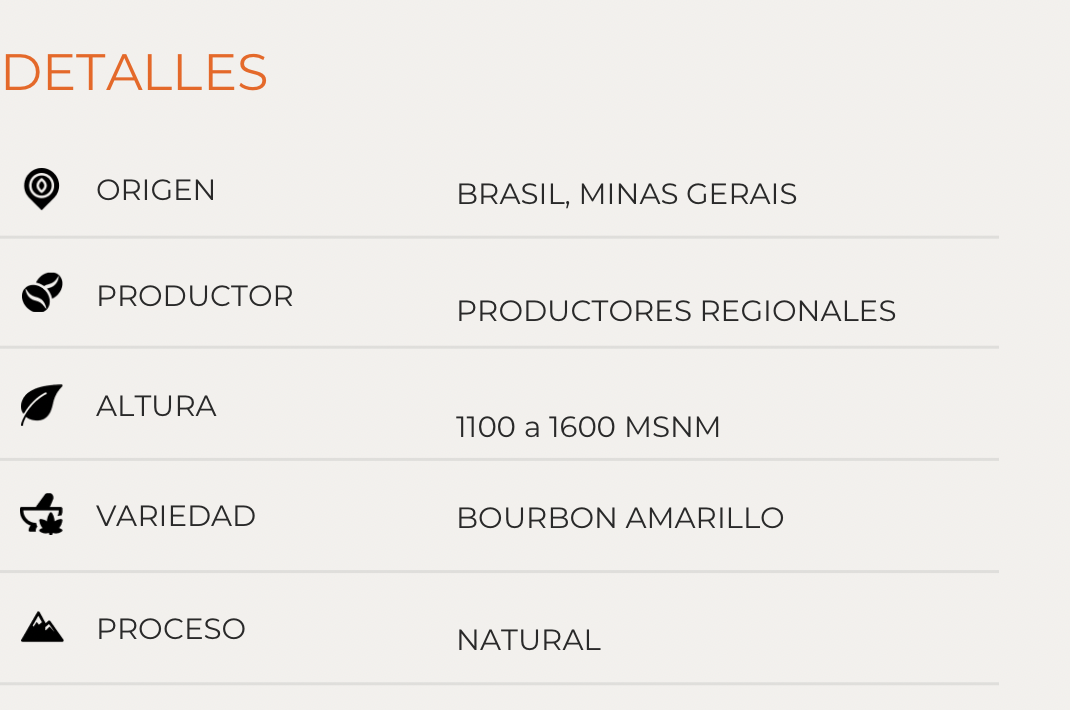Click the ALTURA row label
The height and width of the screenshot is (710, 1070).
(156, 406)
